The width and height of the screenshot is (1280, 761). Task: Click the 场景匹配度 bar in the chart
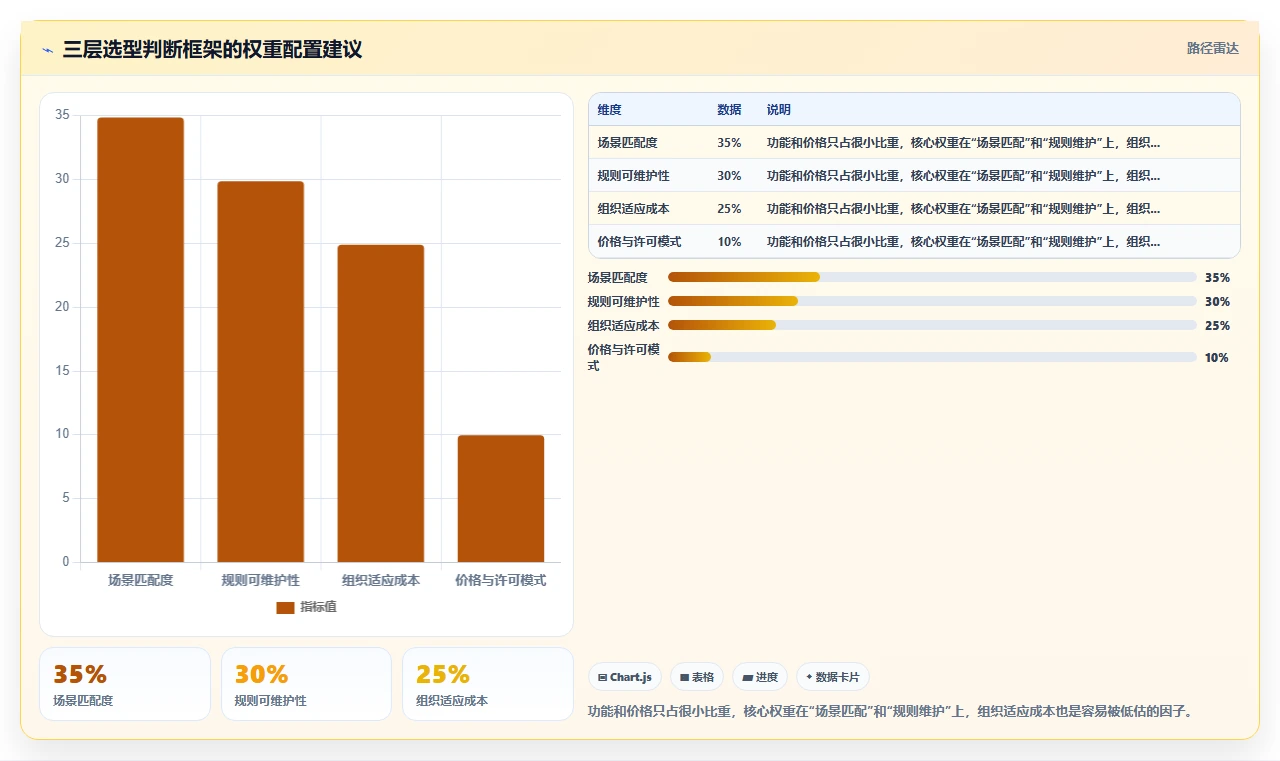pyautogui.click(x=140, y=340)
